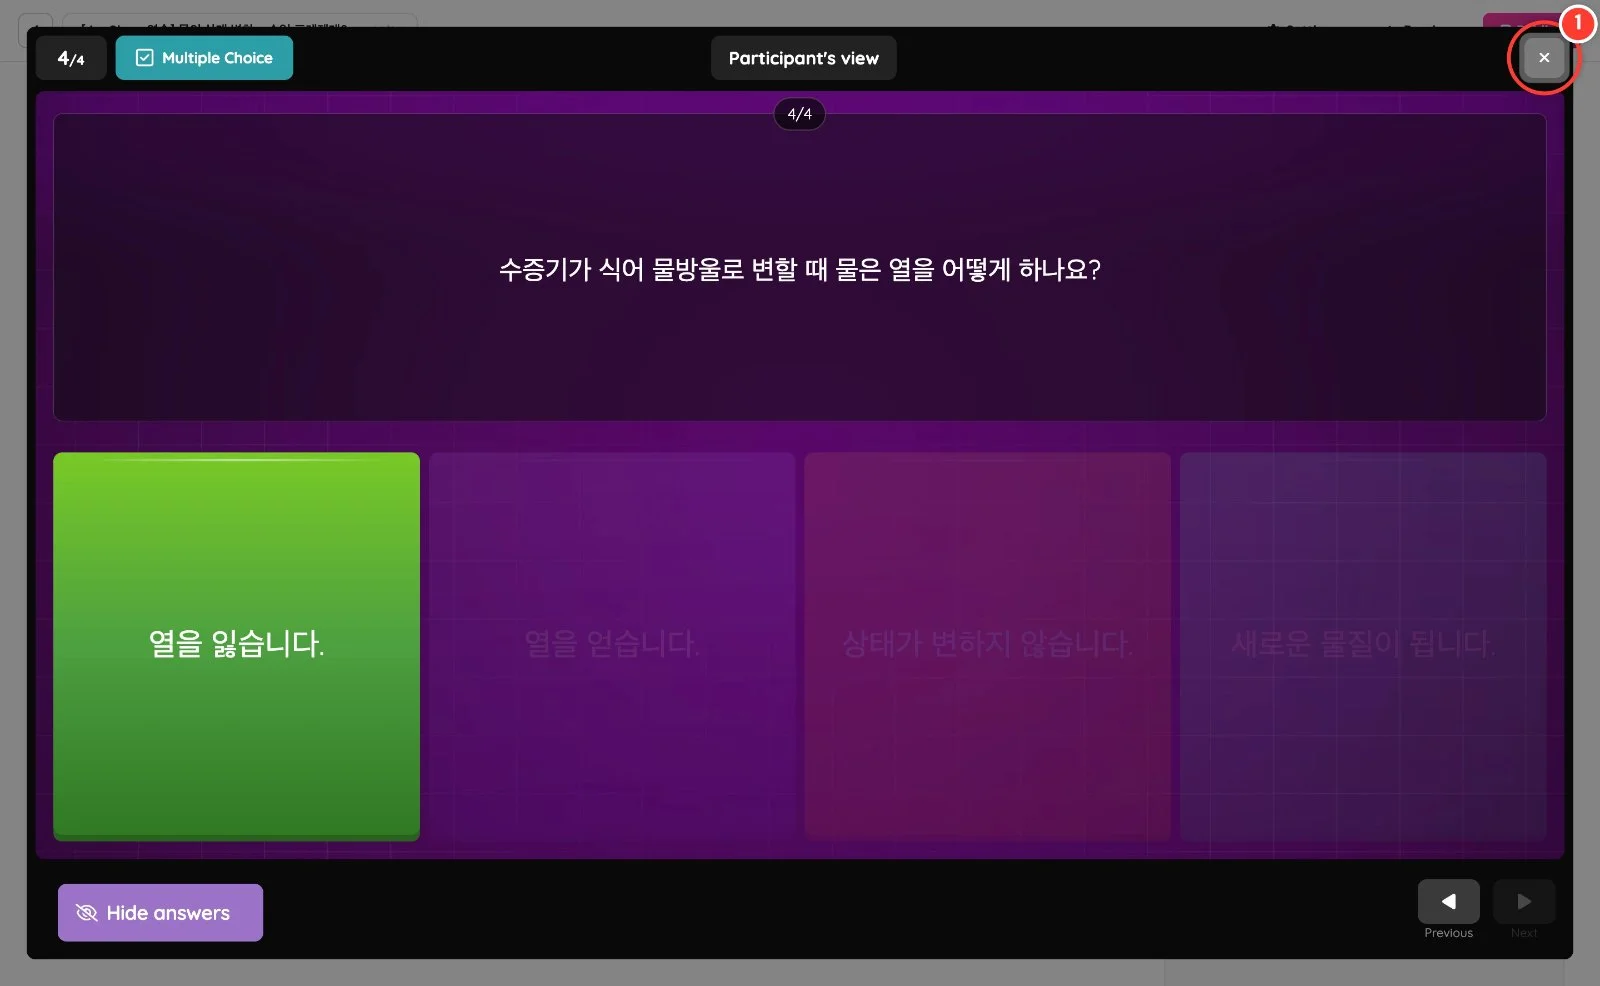1600x986 pixels.
Task: Select the answer '열을 잃습니다.'
Action: coord(236,646)
